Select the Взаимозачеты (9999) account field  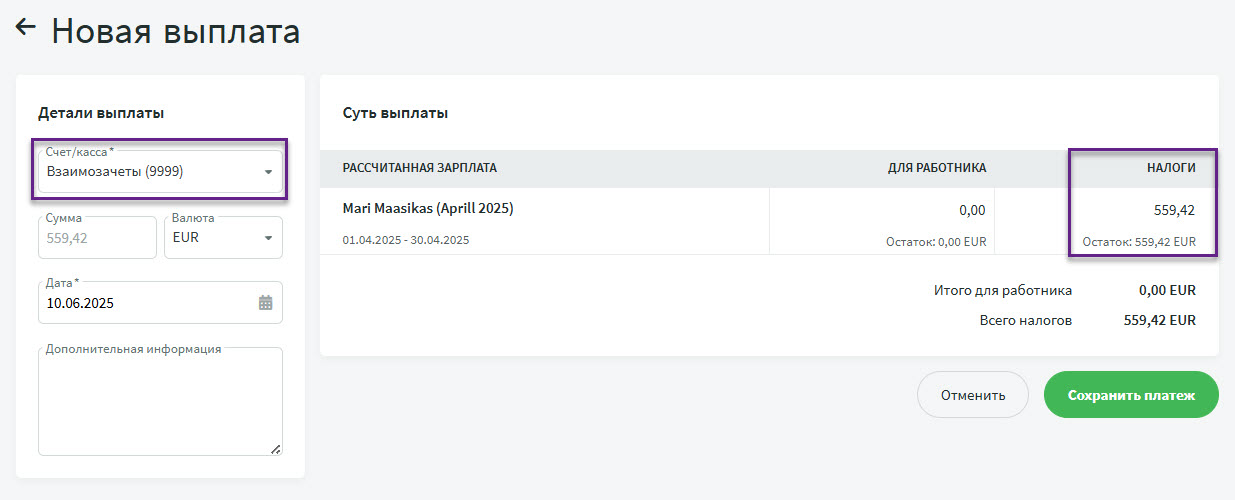(160, 171)
